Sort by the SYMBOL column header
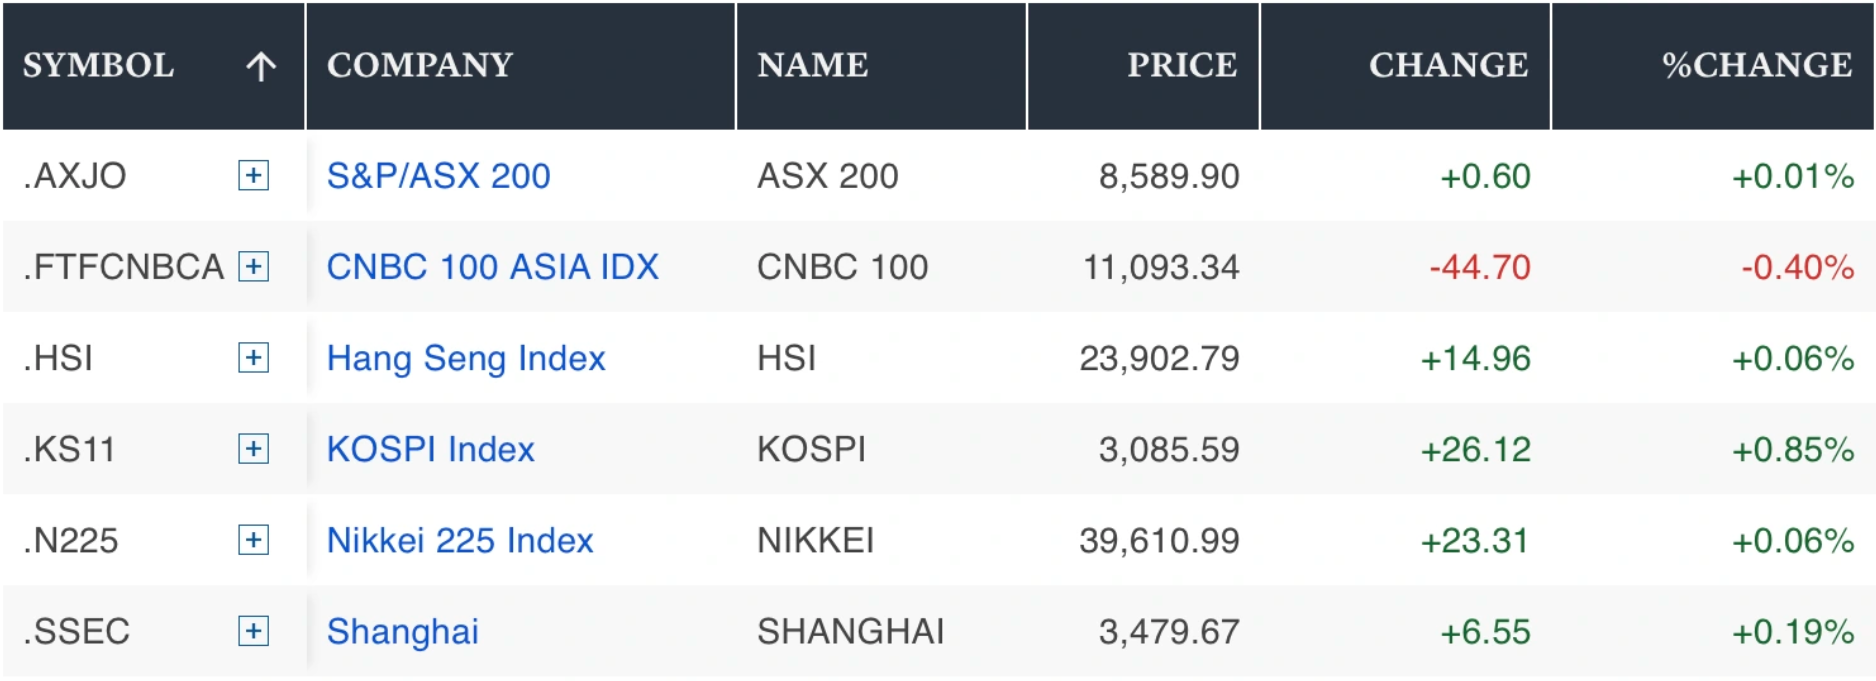The width and height of the screenshot is (1876, 681). (x=98, y=65)
